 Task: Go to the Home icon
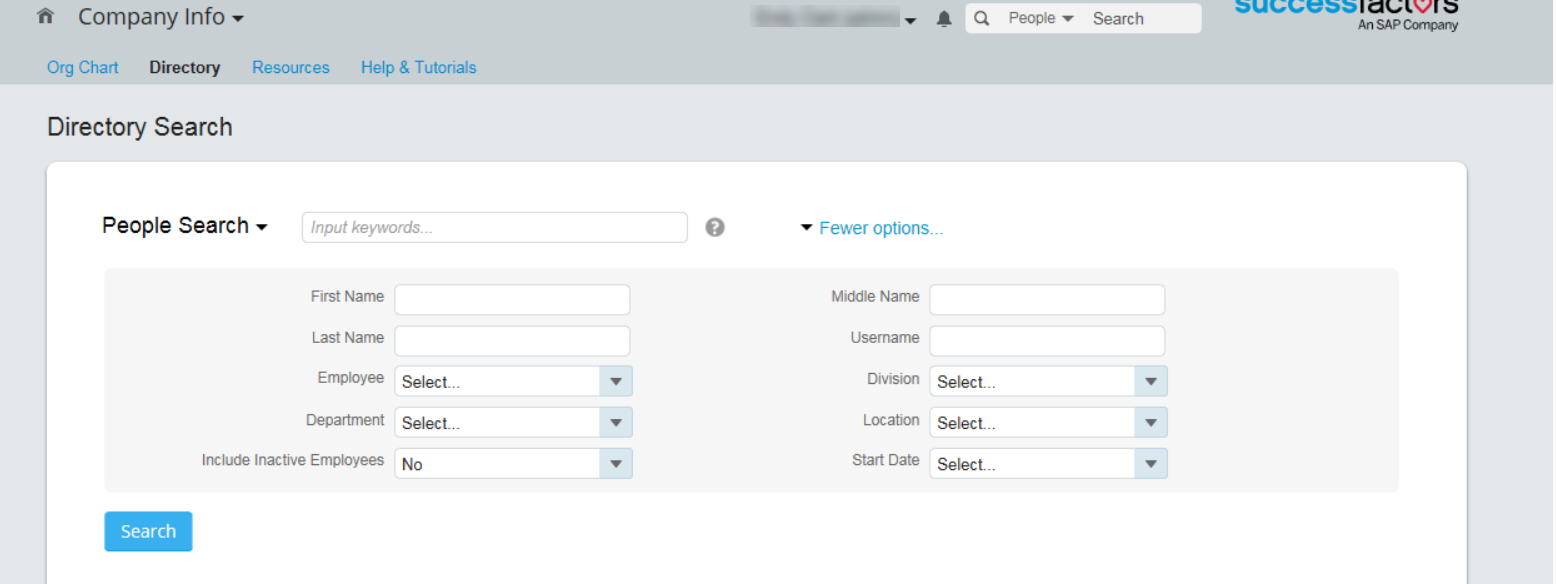pyautogui.click(x=45, y=17)
